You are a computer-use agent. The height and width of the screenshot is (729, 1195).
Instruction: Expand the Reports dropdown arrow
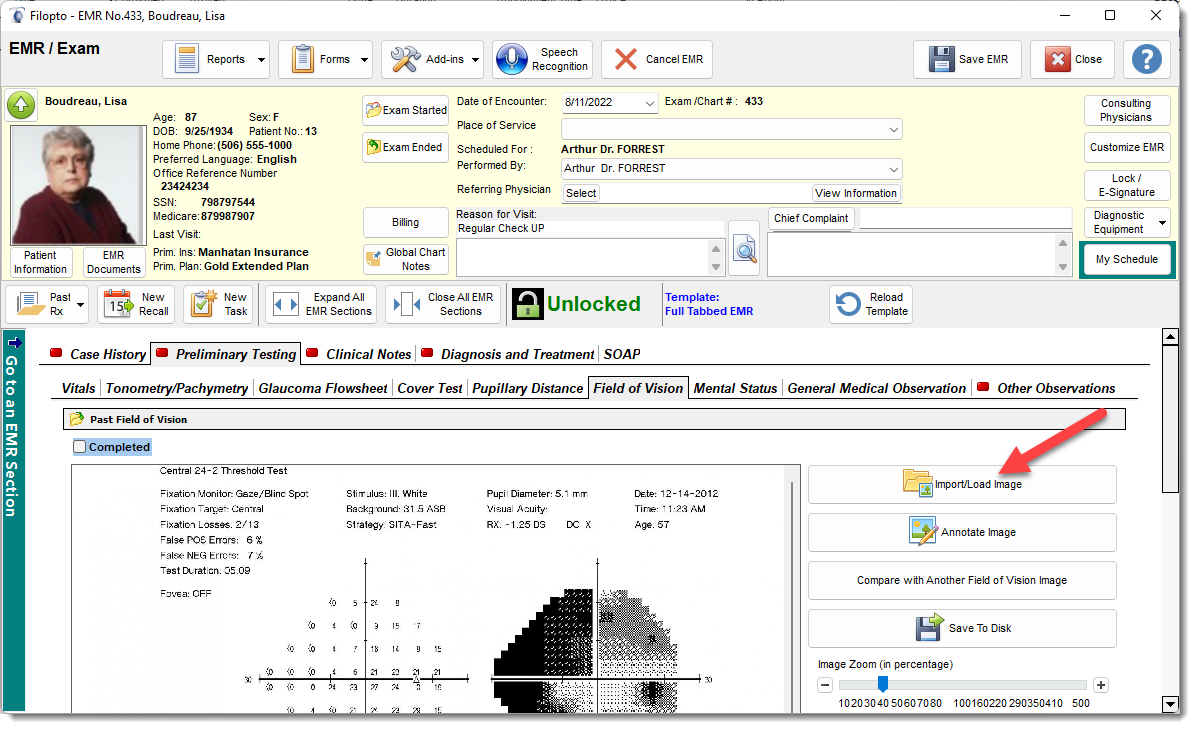[261, 59]
